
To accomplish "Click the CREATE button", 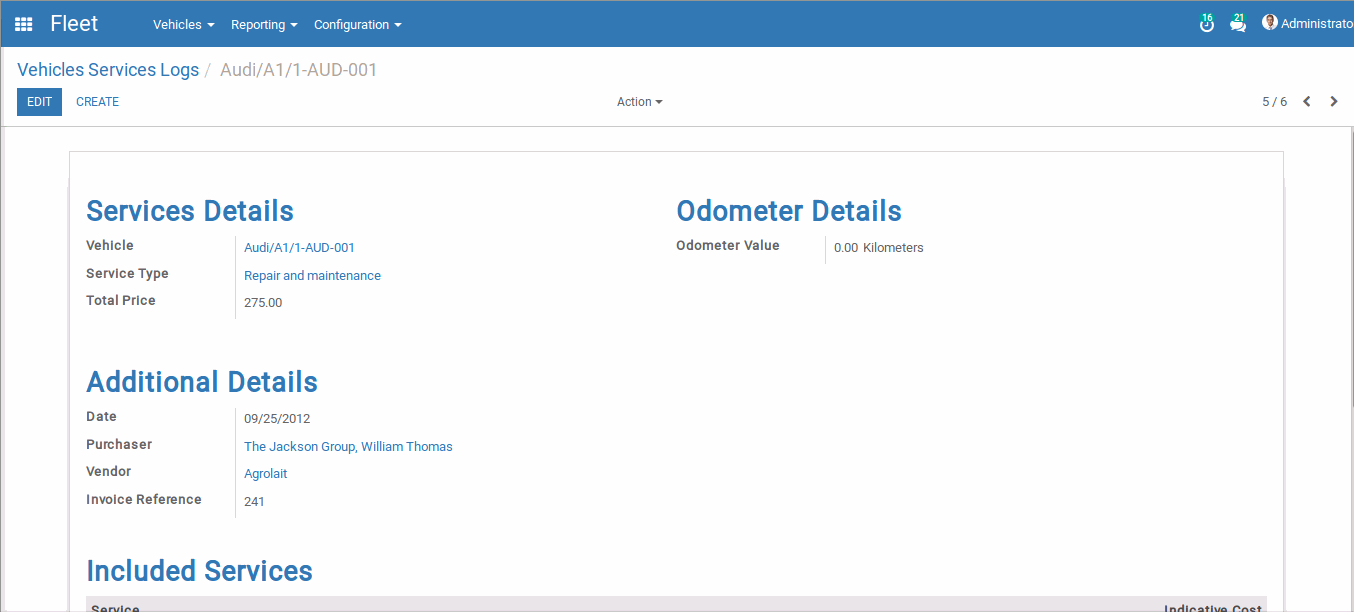I will pos(97,101).
